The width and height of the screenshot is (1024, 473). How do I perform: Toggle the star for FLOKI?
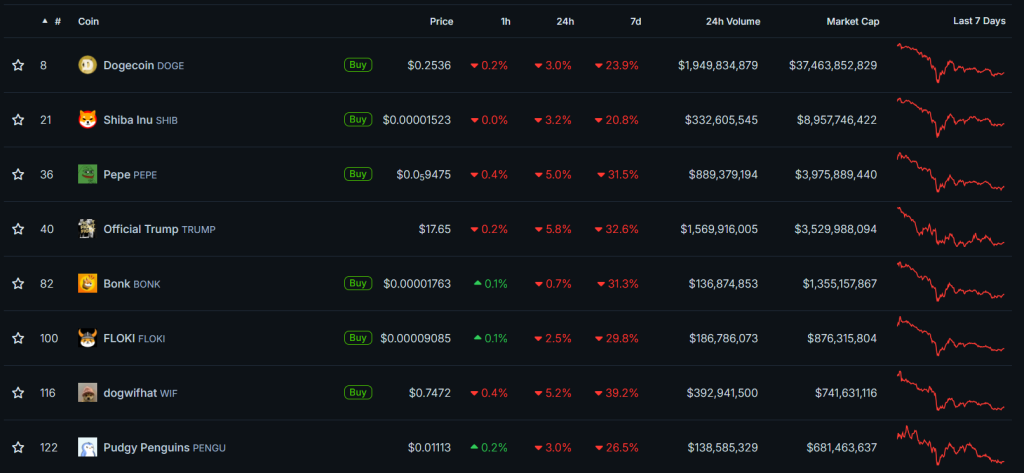[18, 338]
